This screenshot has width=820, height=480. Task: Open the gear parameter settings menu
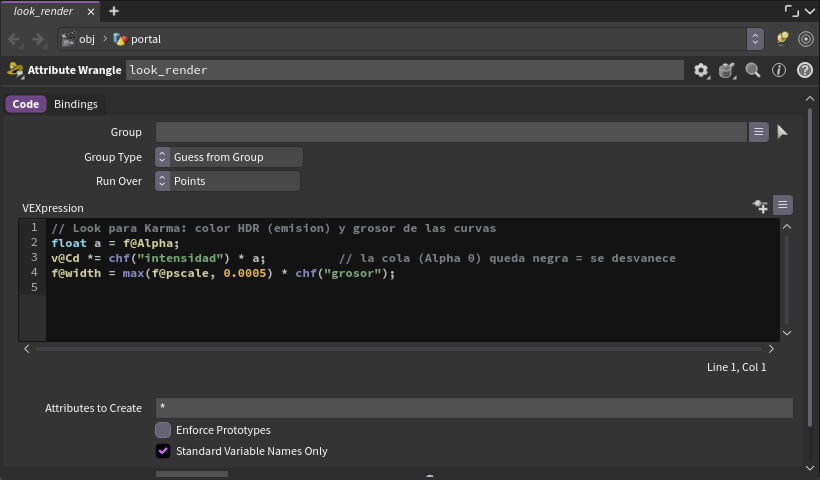point(701,70)
